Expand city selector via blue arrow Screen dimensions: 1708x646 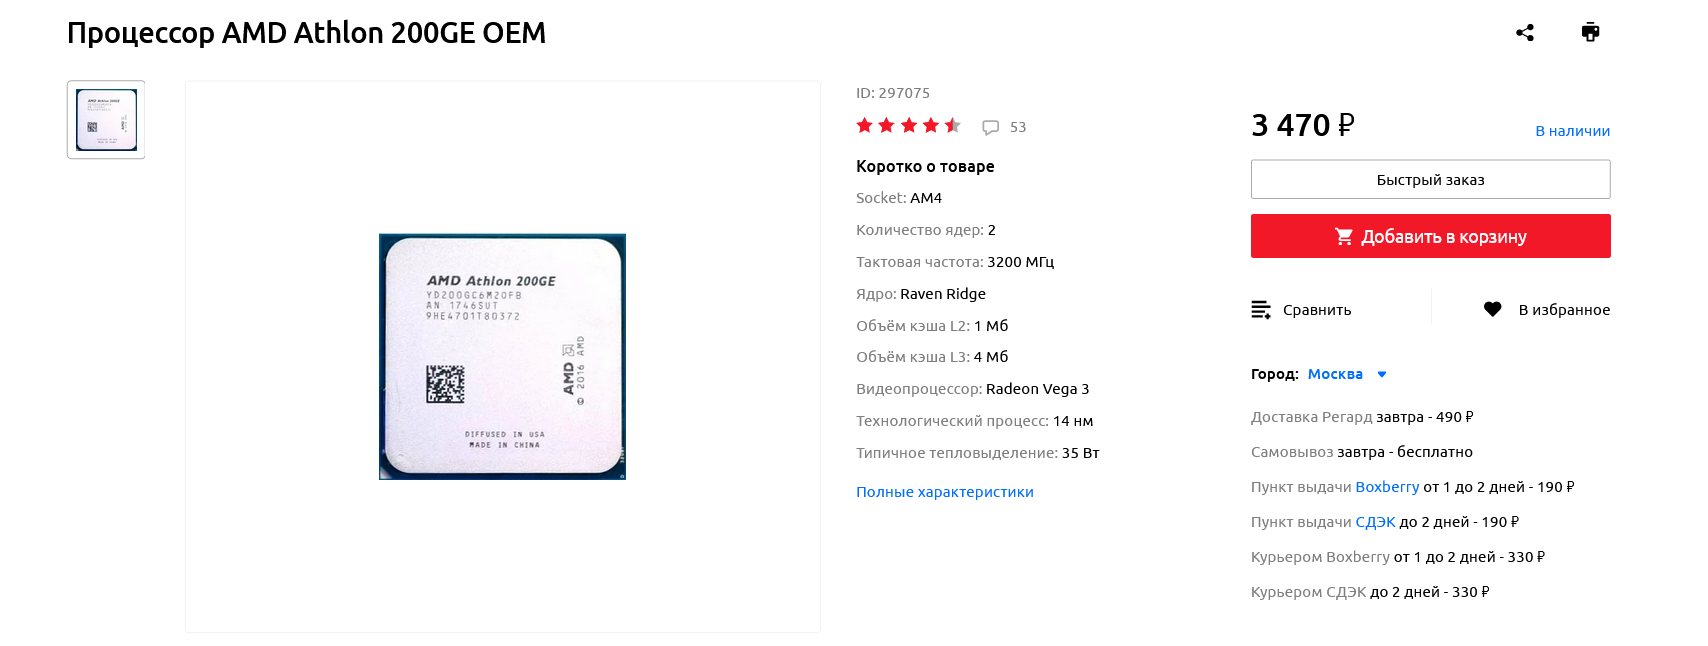(1382, 375)
